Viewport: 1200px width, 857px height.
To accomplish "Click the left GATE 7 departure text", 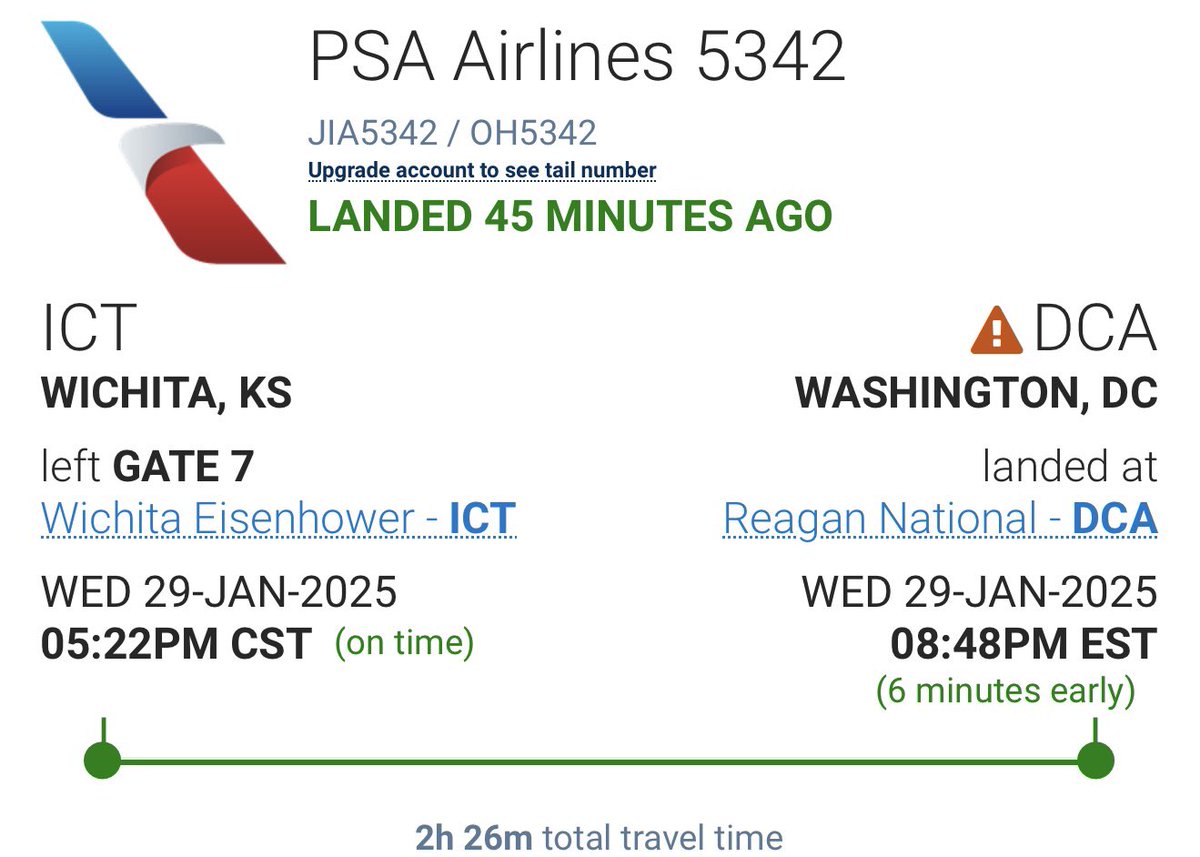I will pos(148,466).
